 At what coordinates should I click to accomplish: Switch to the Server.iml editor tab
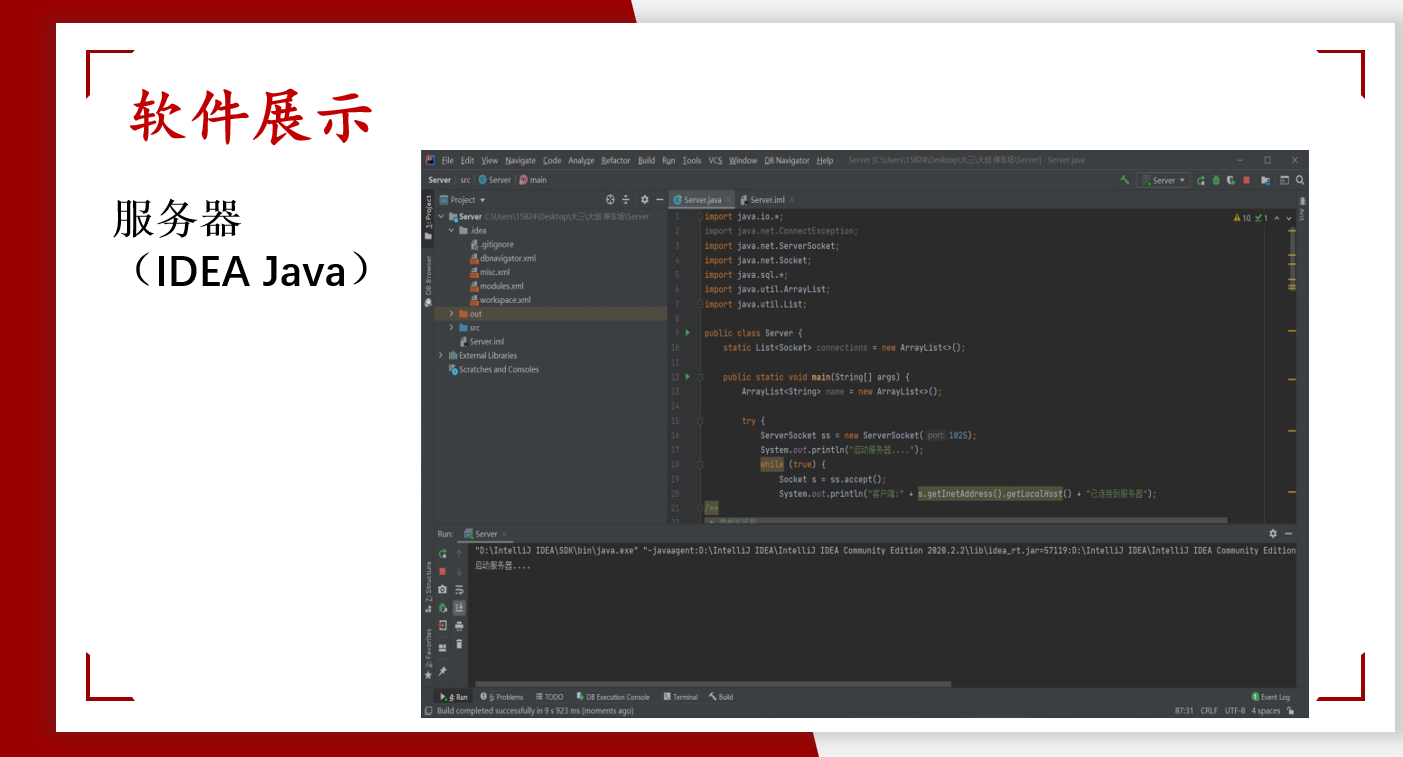click(x=767, y=200)
